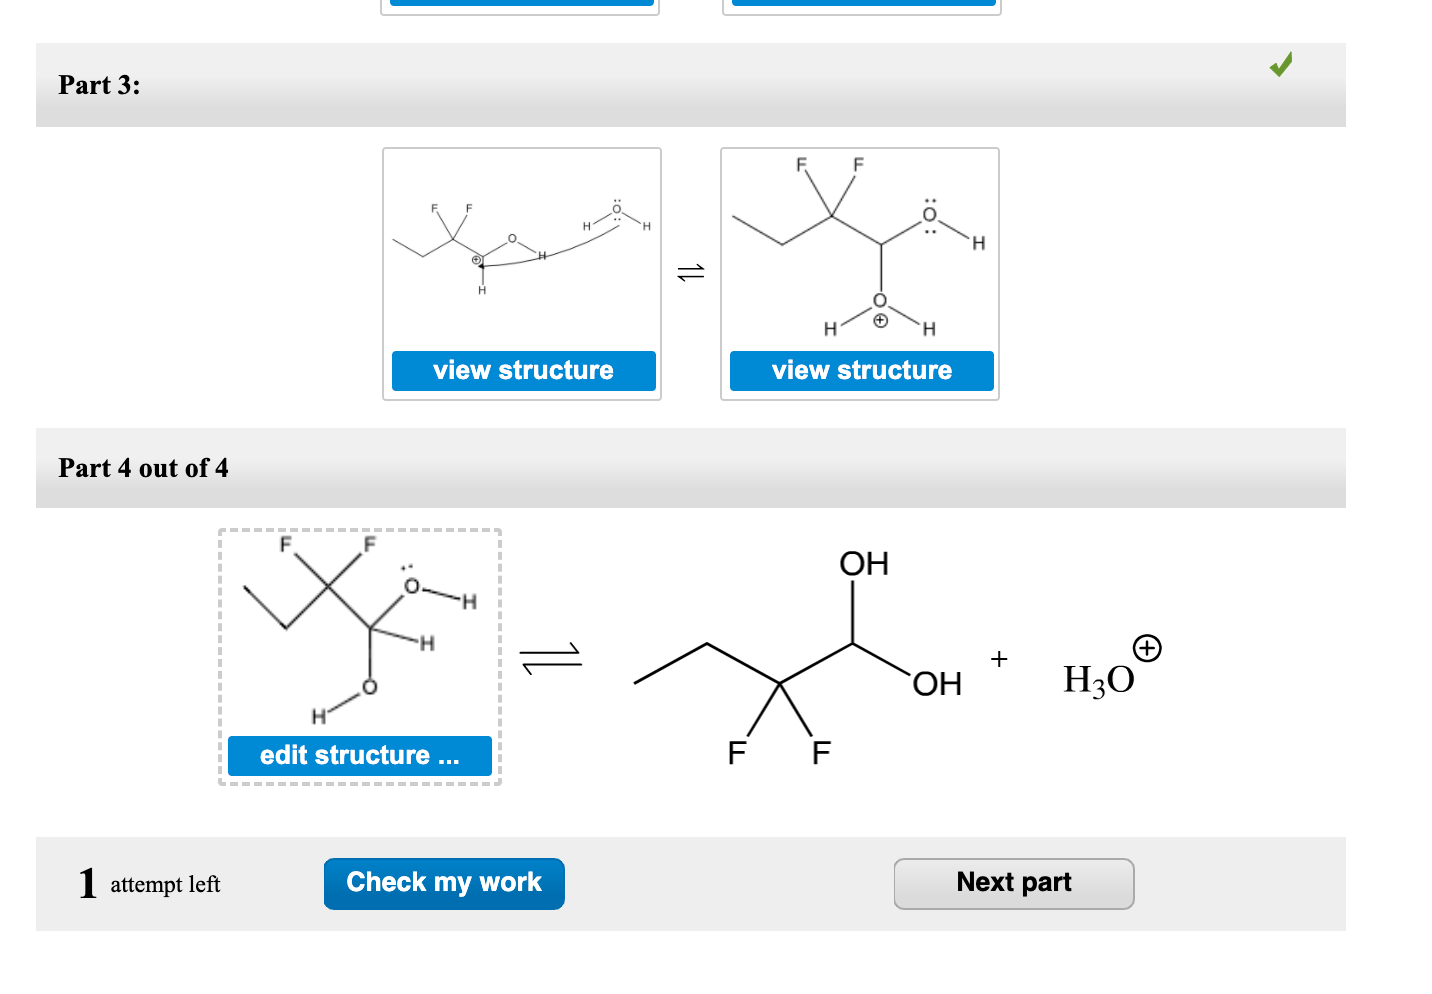Click view structure under the right Part 3 diagram

tap(861, 370)
